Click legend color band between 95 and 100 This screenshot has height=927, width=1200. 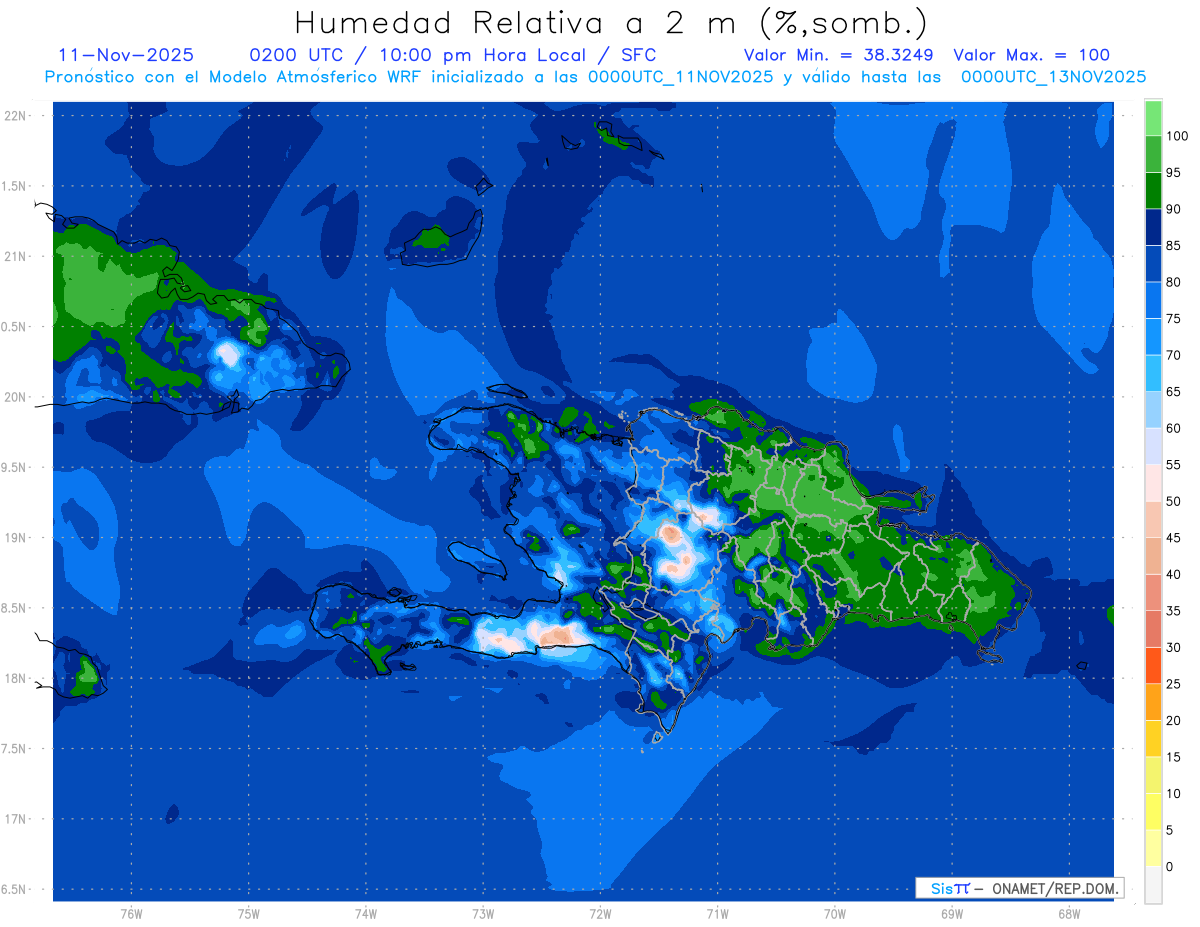coord(1153,154)
